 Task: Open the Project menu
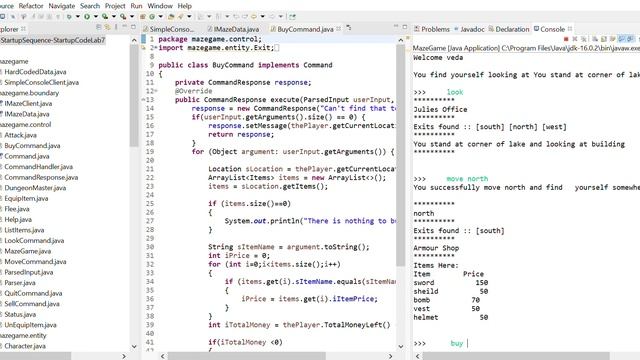(x=115, y=6)
